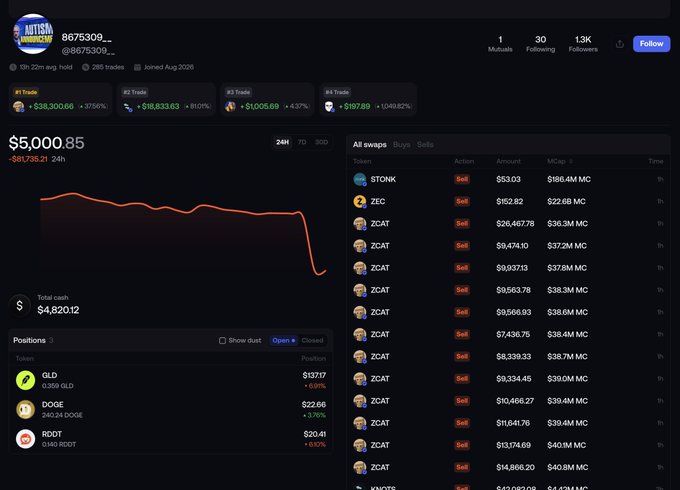Open the profile avatar picture
The height and width of the screenshot is (490, 680).
[x=33, y=34]
